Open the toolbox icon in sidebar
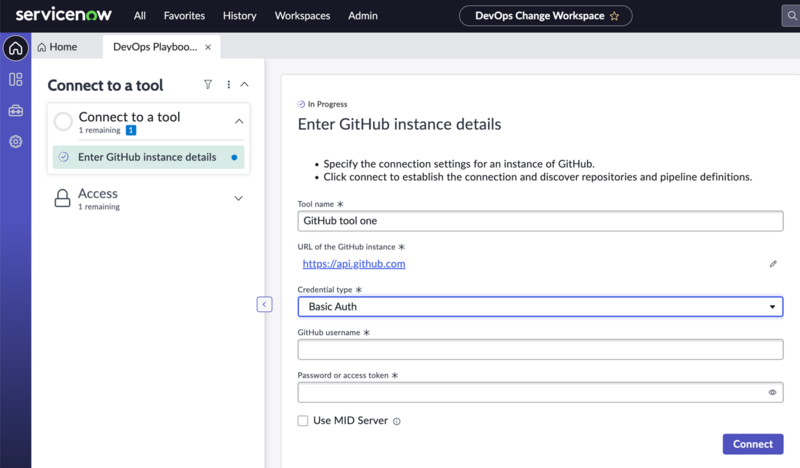Image resolution: width=800 pixels, height=468 pixels. (x=16, y=111)
